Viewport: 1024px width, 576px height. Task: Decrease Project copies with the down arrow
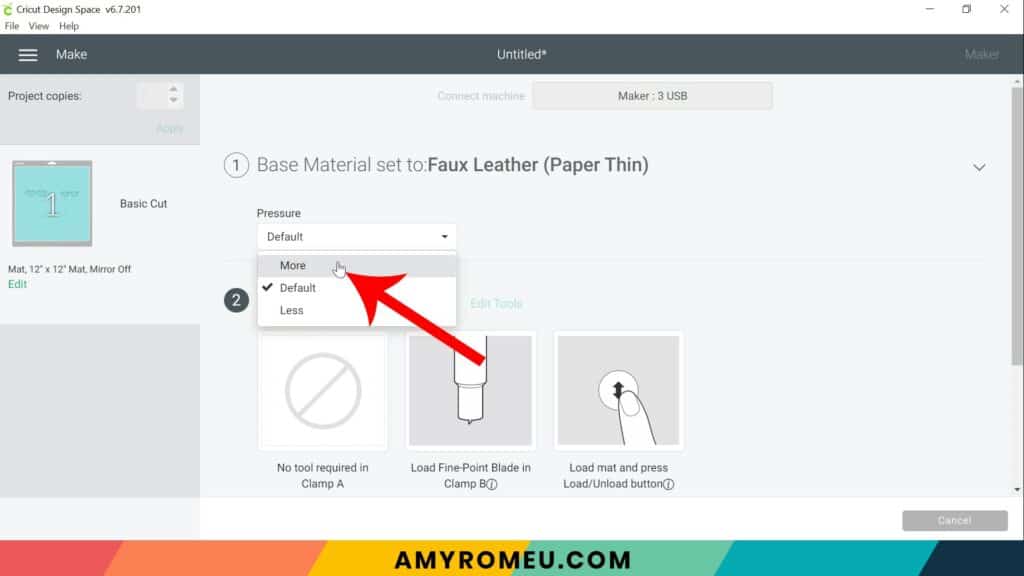pyautogui.click(x=173, y=100)
